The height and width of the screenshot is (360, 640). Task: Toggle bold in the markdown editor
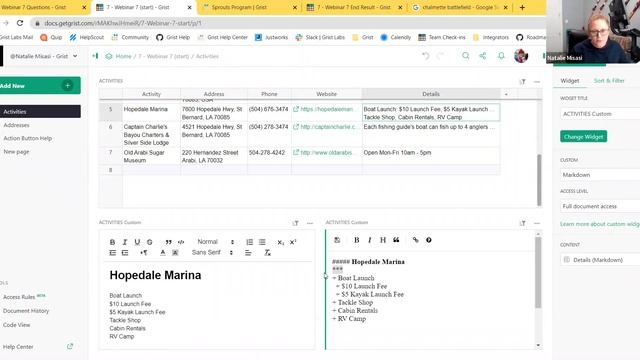coord(356,240)
